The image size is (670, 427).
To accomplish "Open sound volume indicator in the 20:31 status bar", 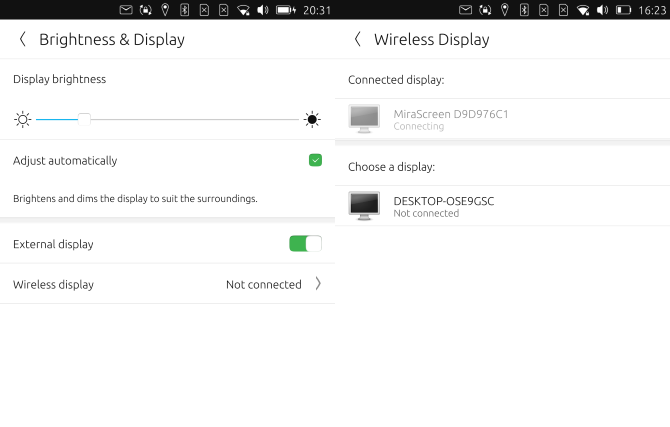I will coord(262,10).
